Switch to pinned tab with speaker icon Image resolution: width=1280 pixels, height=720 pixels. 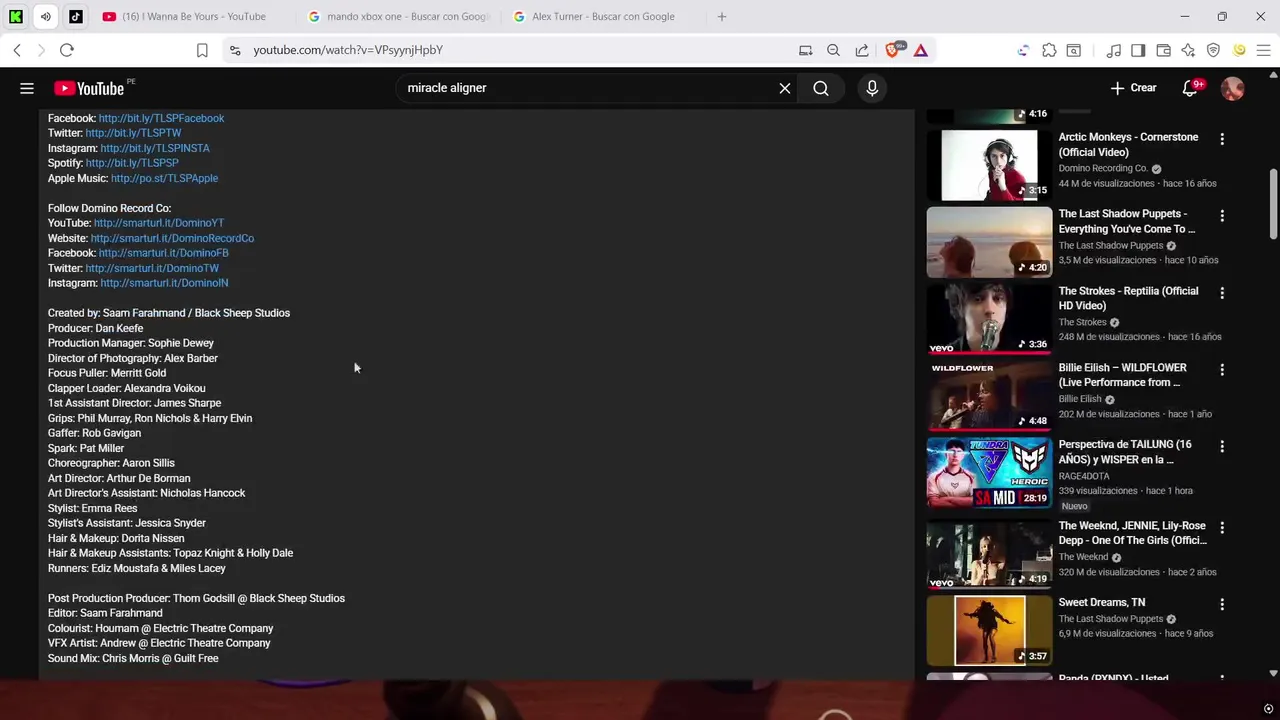coord(46,16)
